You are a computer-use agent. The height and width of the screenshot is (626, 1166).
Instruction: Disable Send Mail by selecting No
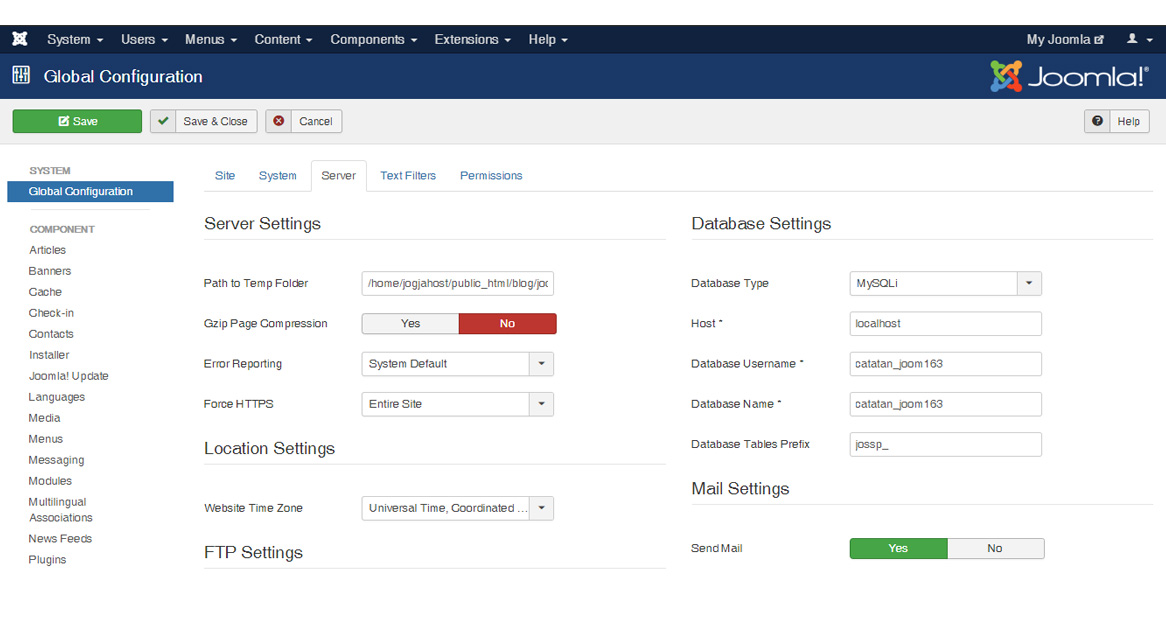(994, 548)
